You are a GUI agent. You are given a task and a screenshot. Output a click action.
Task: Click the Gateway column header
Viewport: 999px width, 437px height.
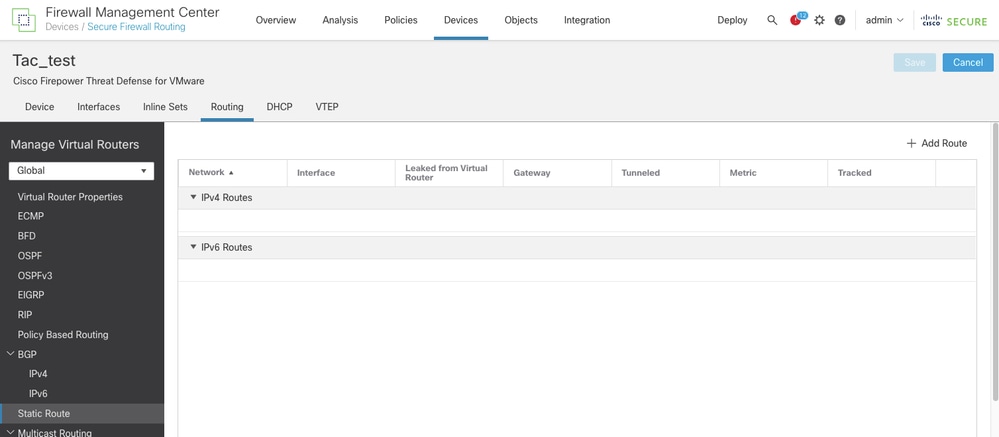[x=532, y=173]
